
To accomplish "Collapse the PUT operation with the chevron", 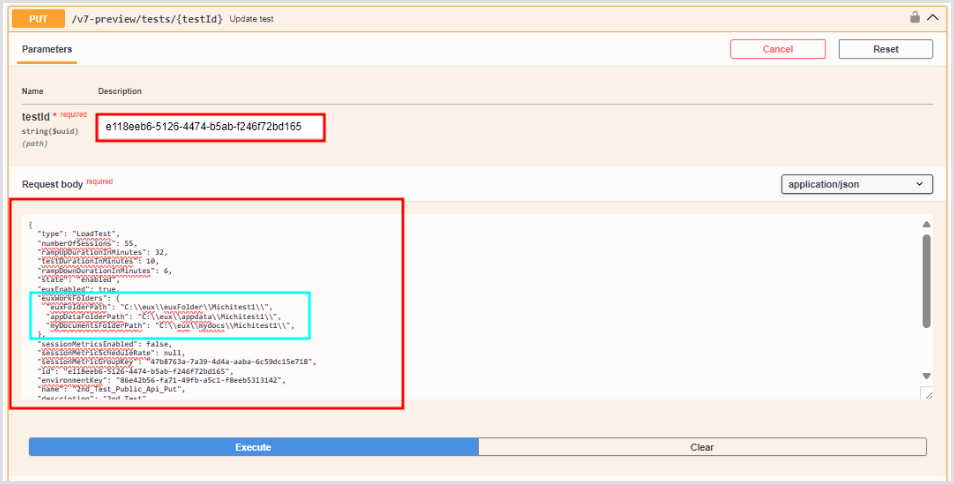I will point(932,17).
